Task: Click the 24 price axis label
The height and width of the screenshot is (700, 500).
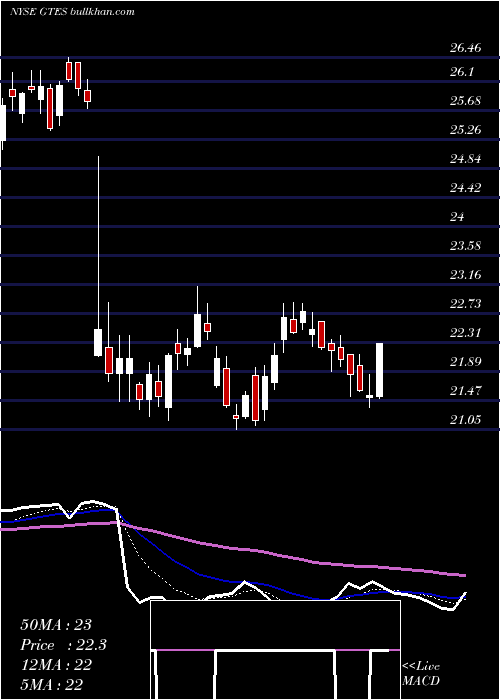Action: coord(458,217)
